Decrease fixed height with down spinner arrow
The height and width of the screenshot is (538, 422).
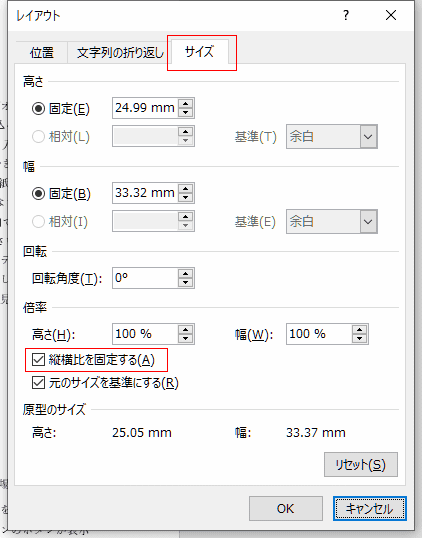click(186, 113)
